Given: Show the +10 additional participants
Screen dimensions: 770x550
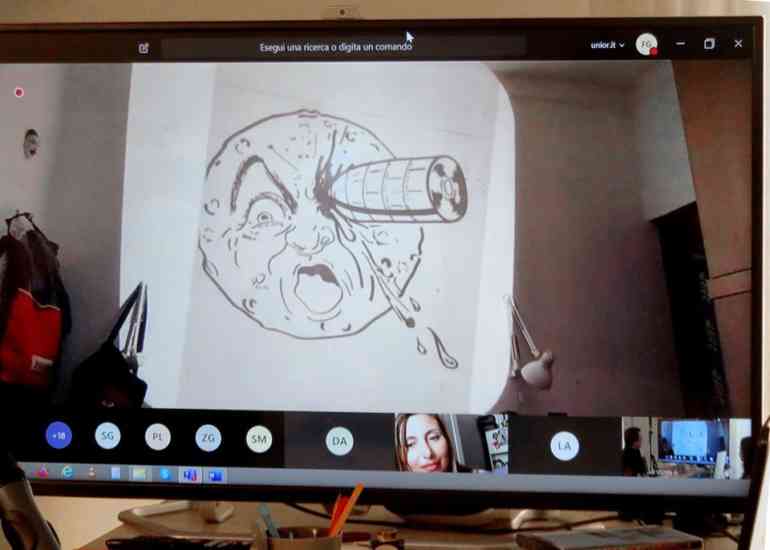Looking at the screenshot, I should pyautogui.click(x=58, y=435).
